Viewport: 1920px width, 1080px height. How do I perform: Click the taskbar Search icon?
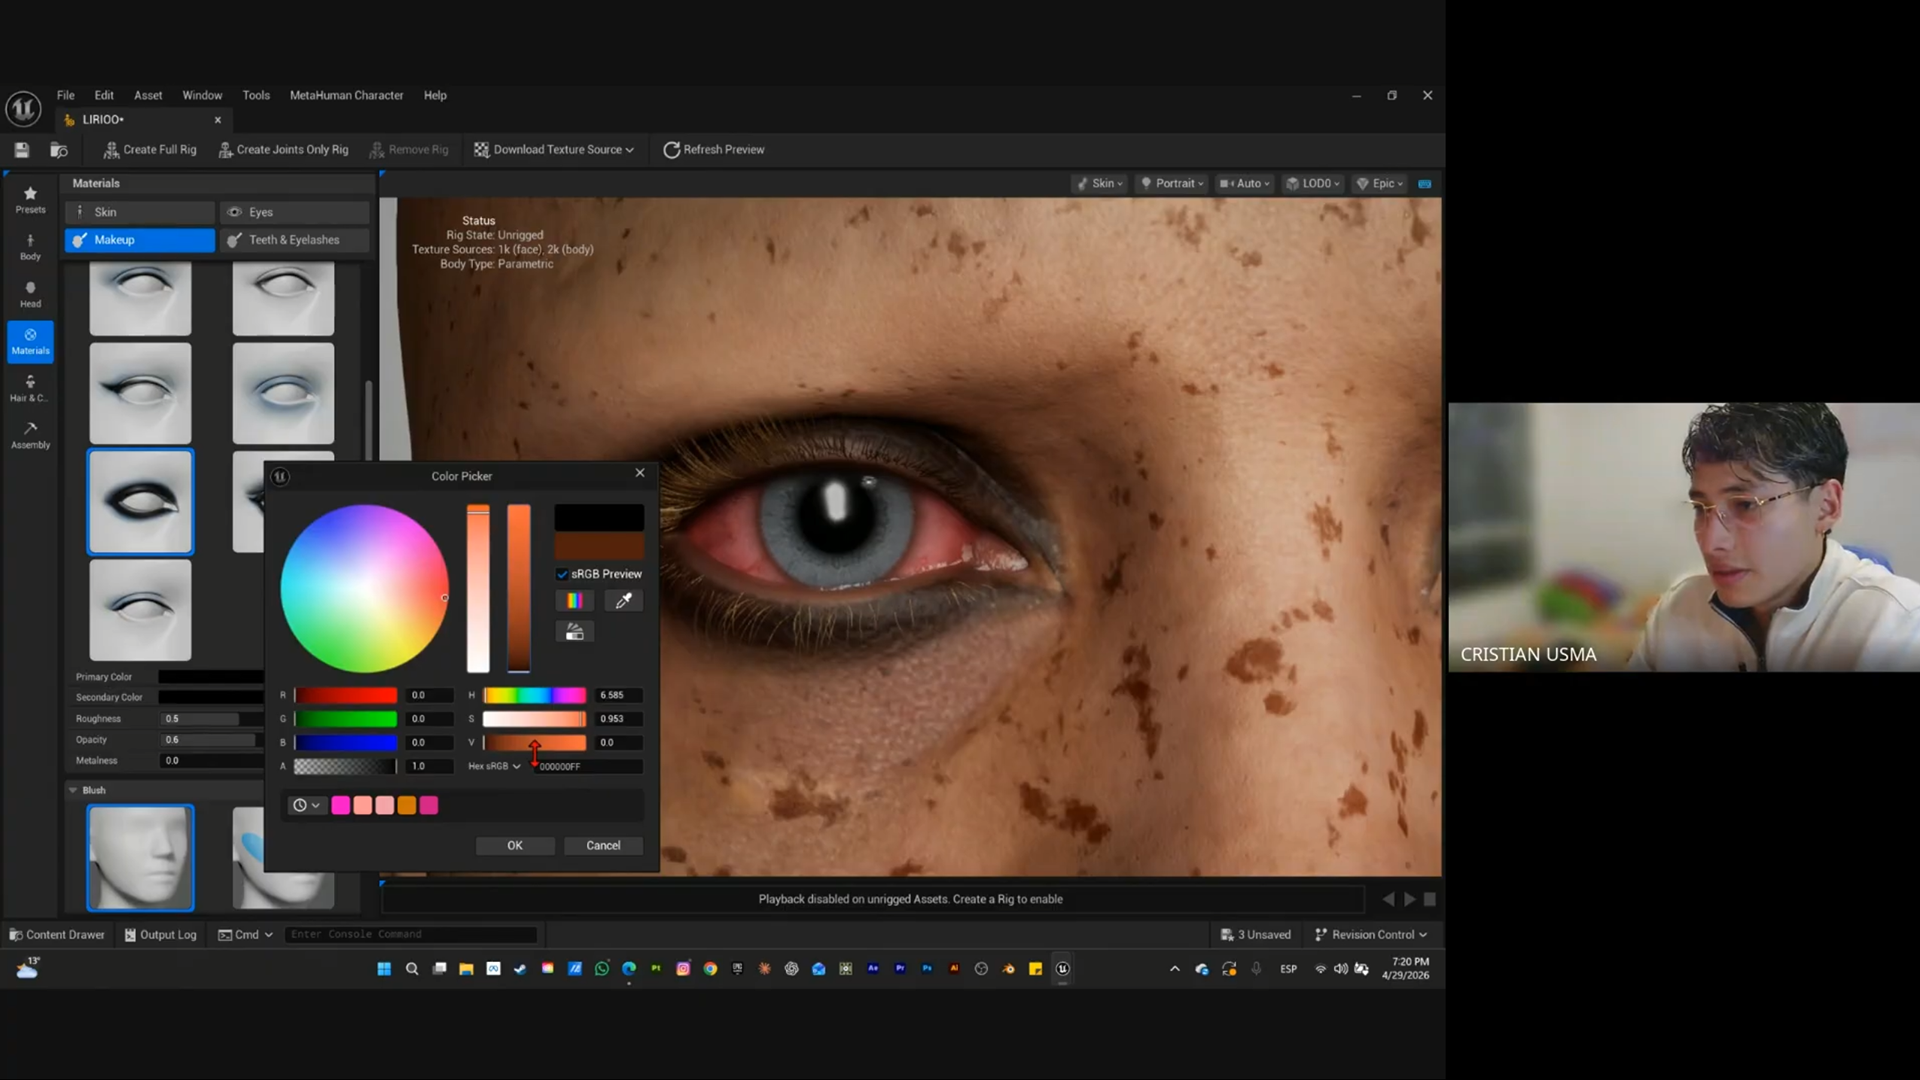[412, 968]
